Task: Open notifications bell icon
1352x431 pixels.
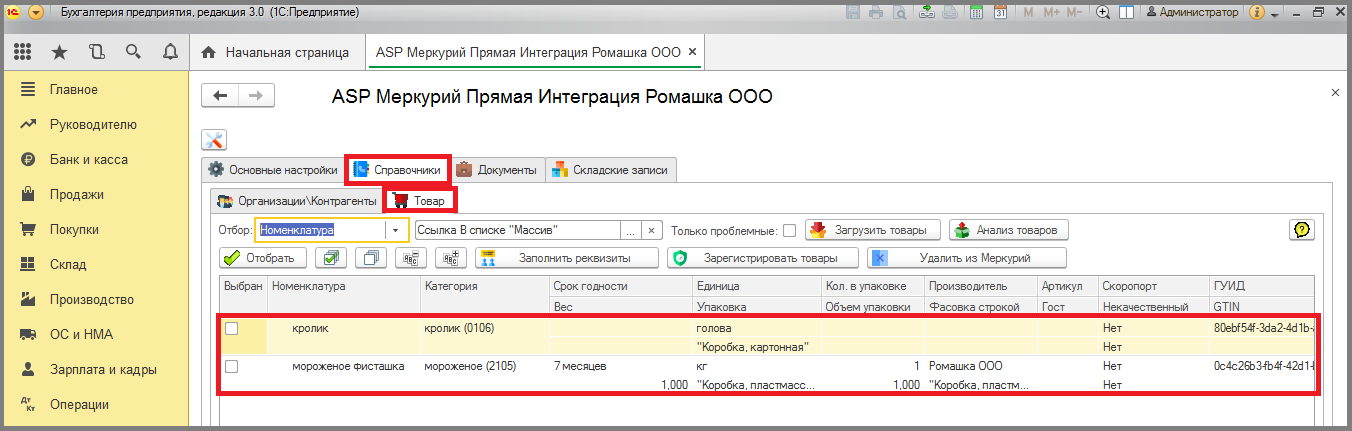Action: pyautogui.click(x=170, y=52)
